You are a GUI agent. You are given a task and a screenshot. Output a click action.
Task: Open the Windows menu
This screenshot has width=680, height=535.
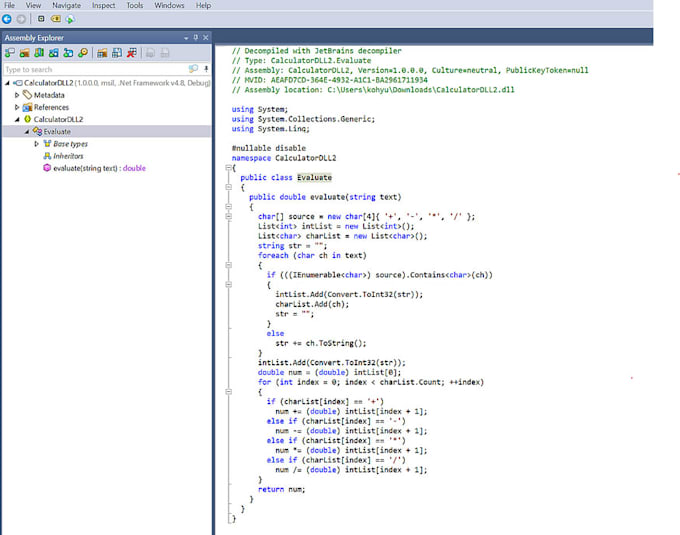(x=169, y=5)
